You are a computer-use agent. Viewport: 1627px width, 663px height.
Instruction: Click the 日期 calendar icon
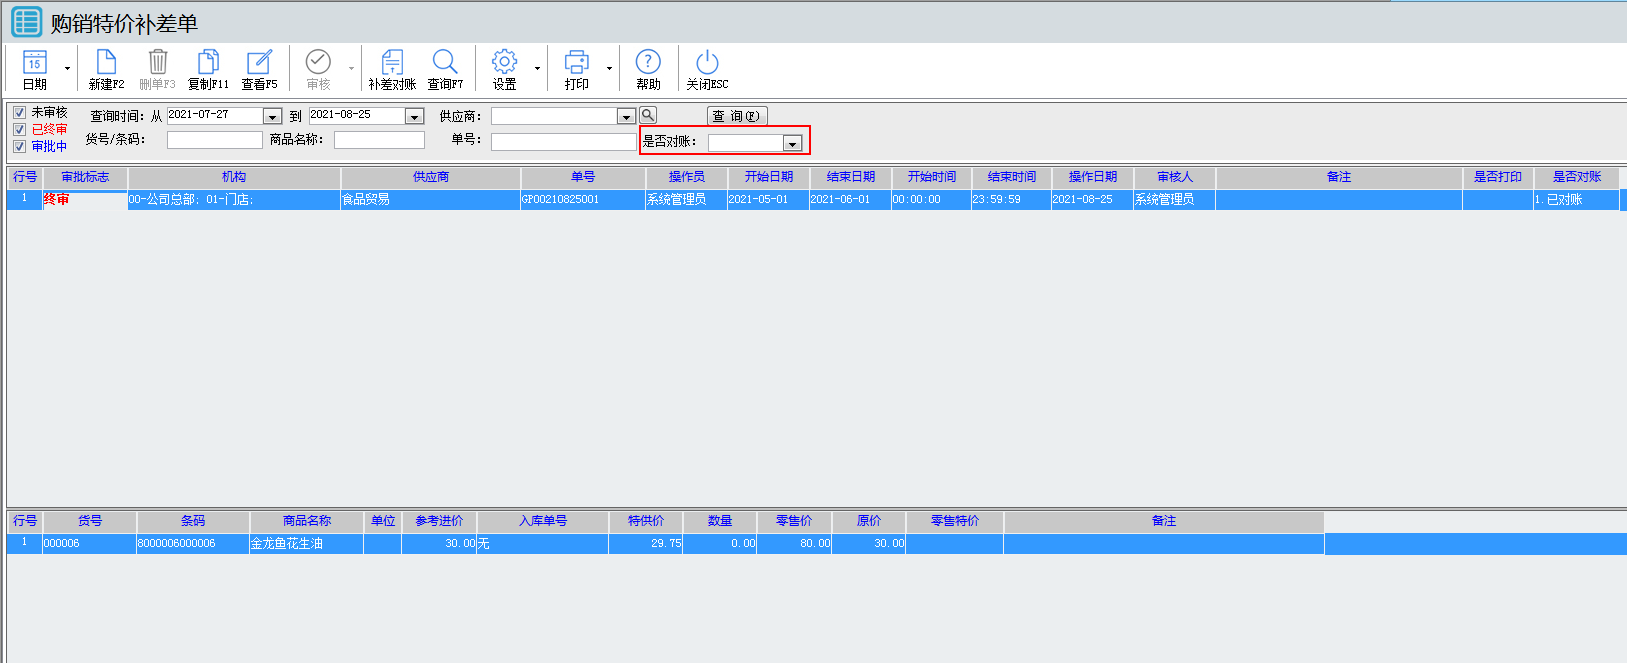coord(35,63)
